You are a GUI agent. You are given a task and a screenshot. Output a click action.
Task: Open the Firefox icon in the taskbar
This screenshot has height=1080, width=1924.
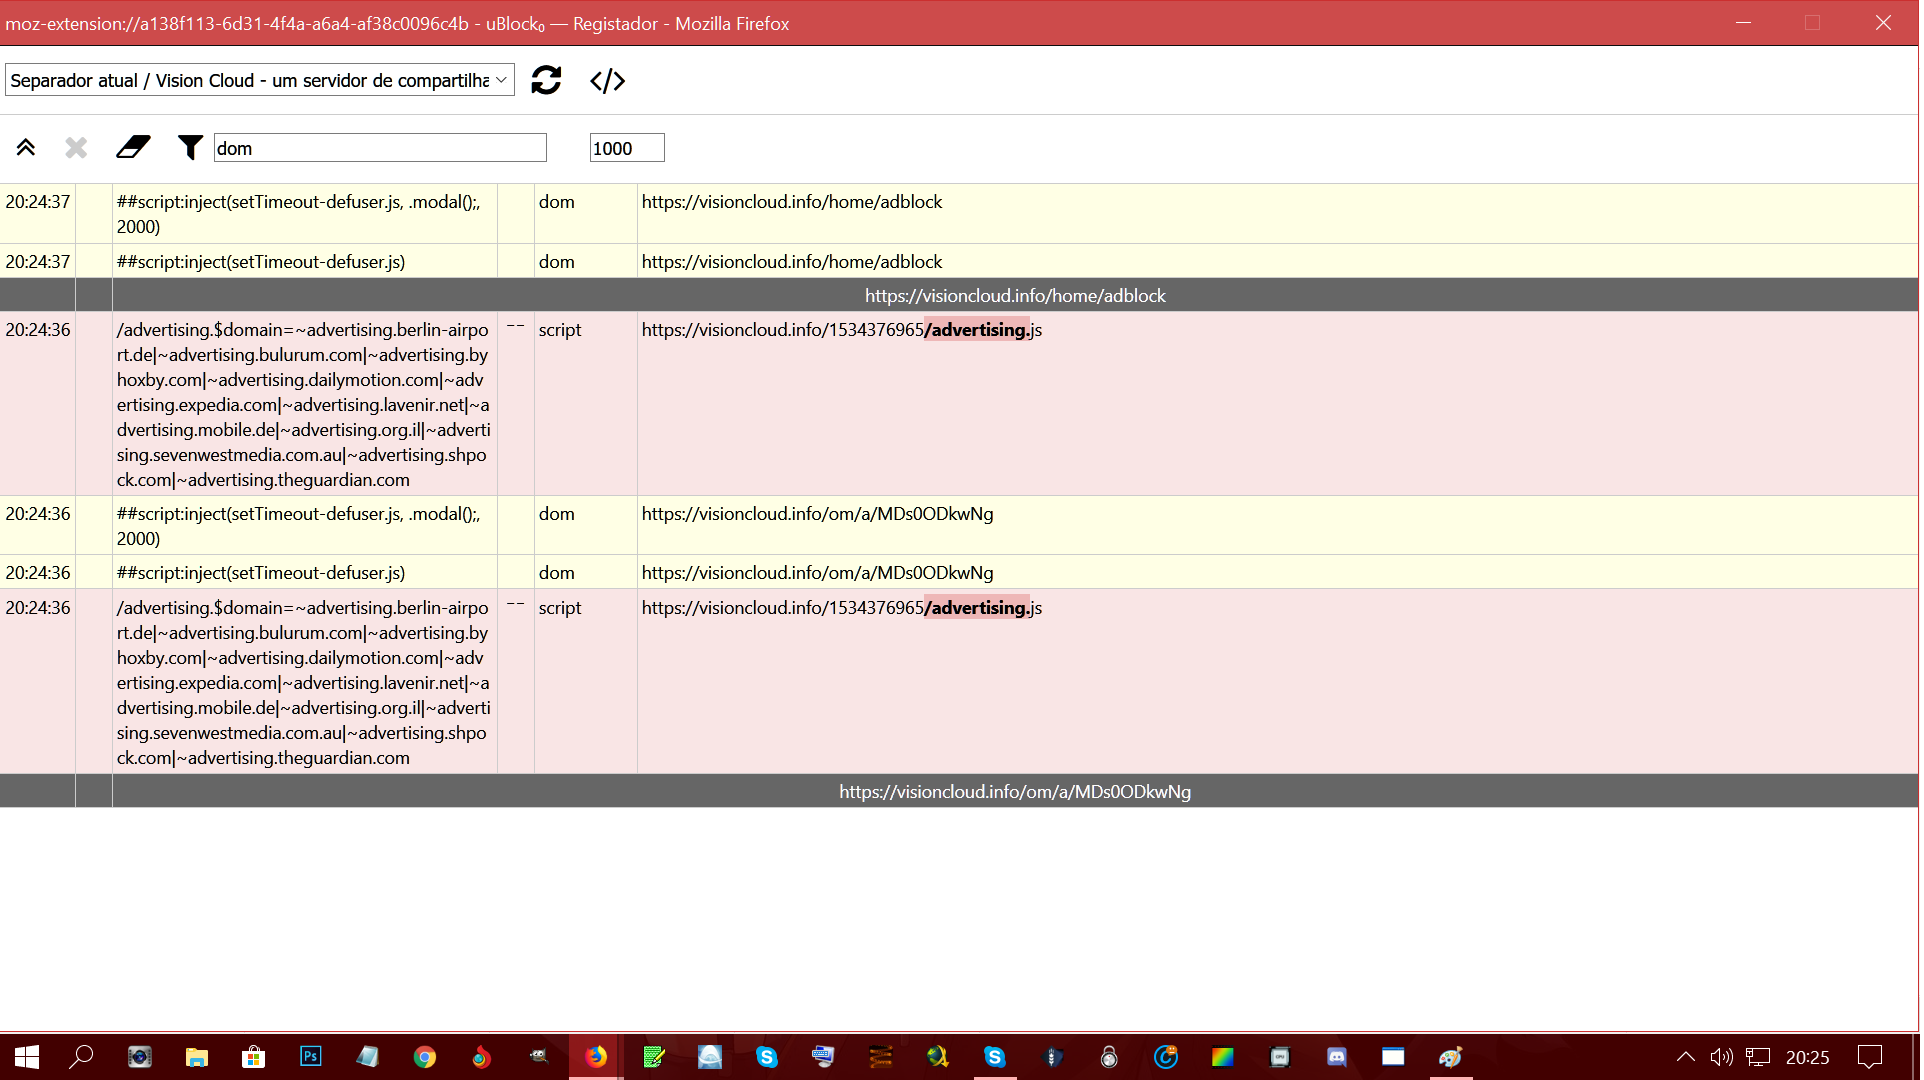coord(596,1057)
